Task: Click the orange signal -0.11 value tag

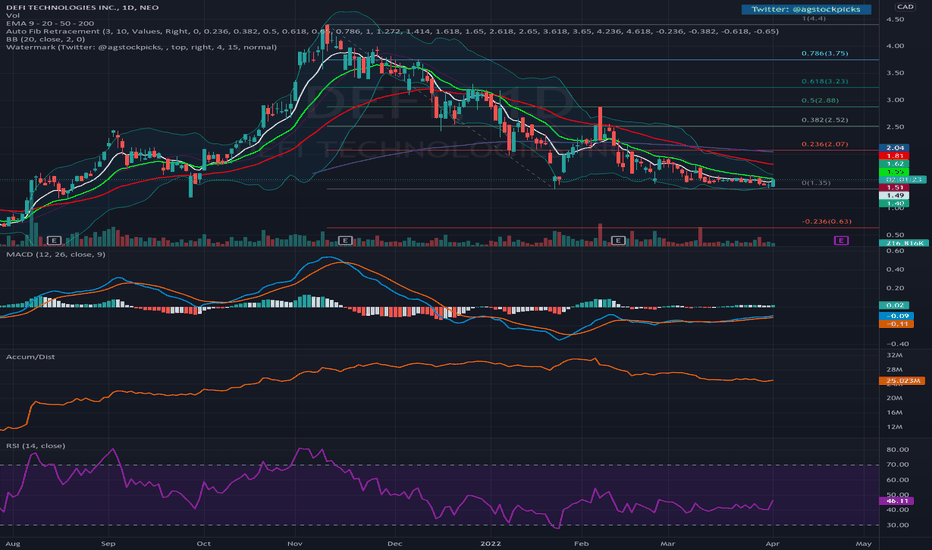Action: tap(896, 324)
